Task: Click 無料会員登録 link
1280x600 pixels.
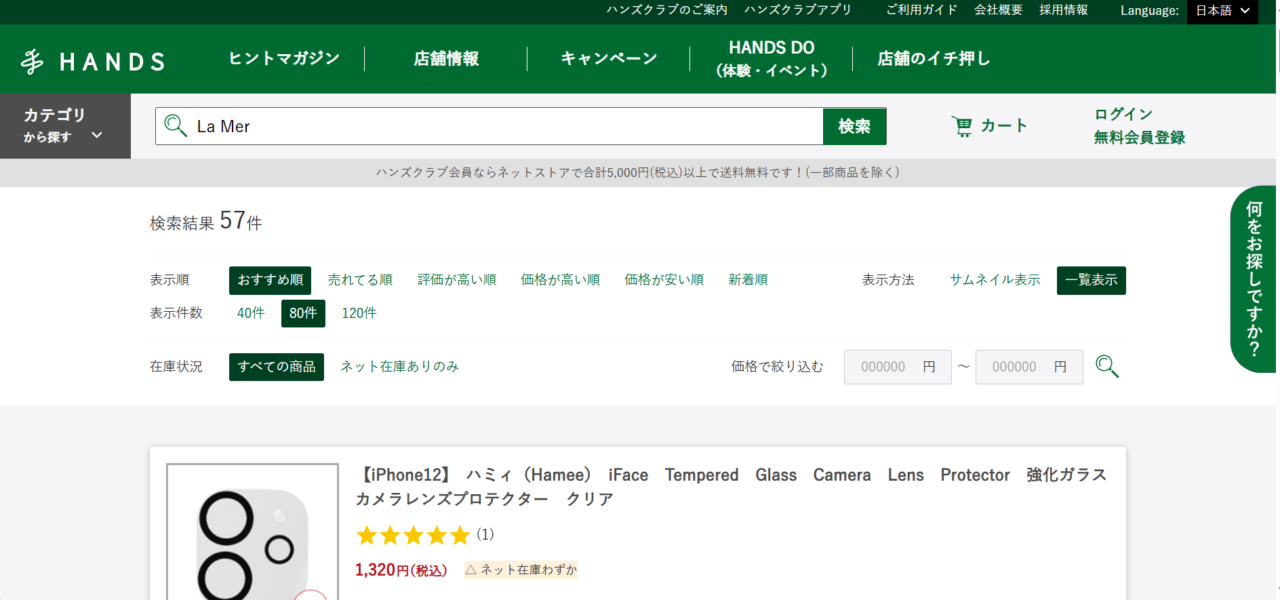Action: pyautogui.click(x=1140, y=138)
